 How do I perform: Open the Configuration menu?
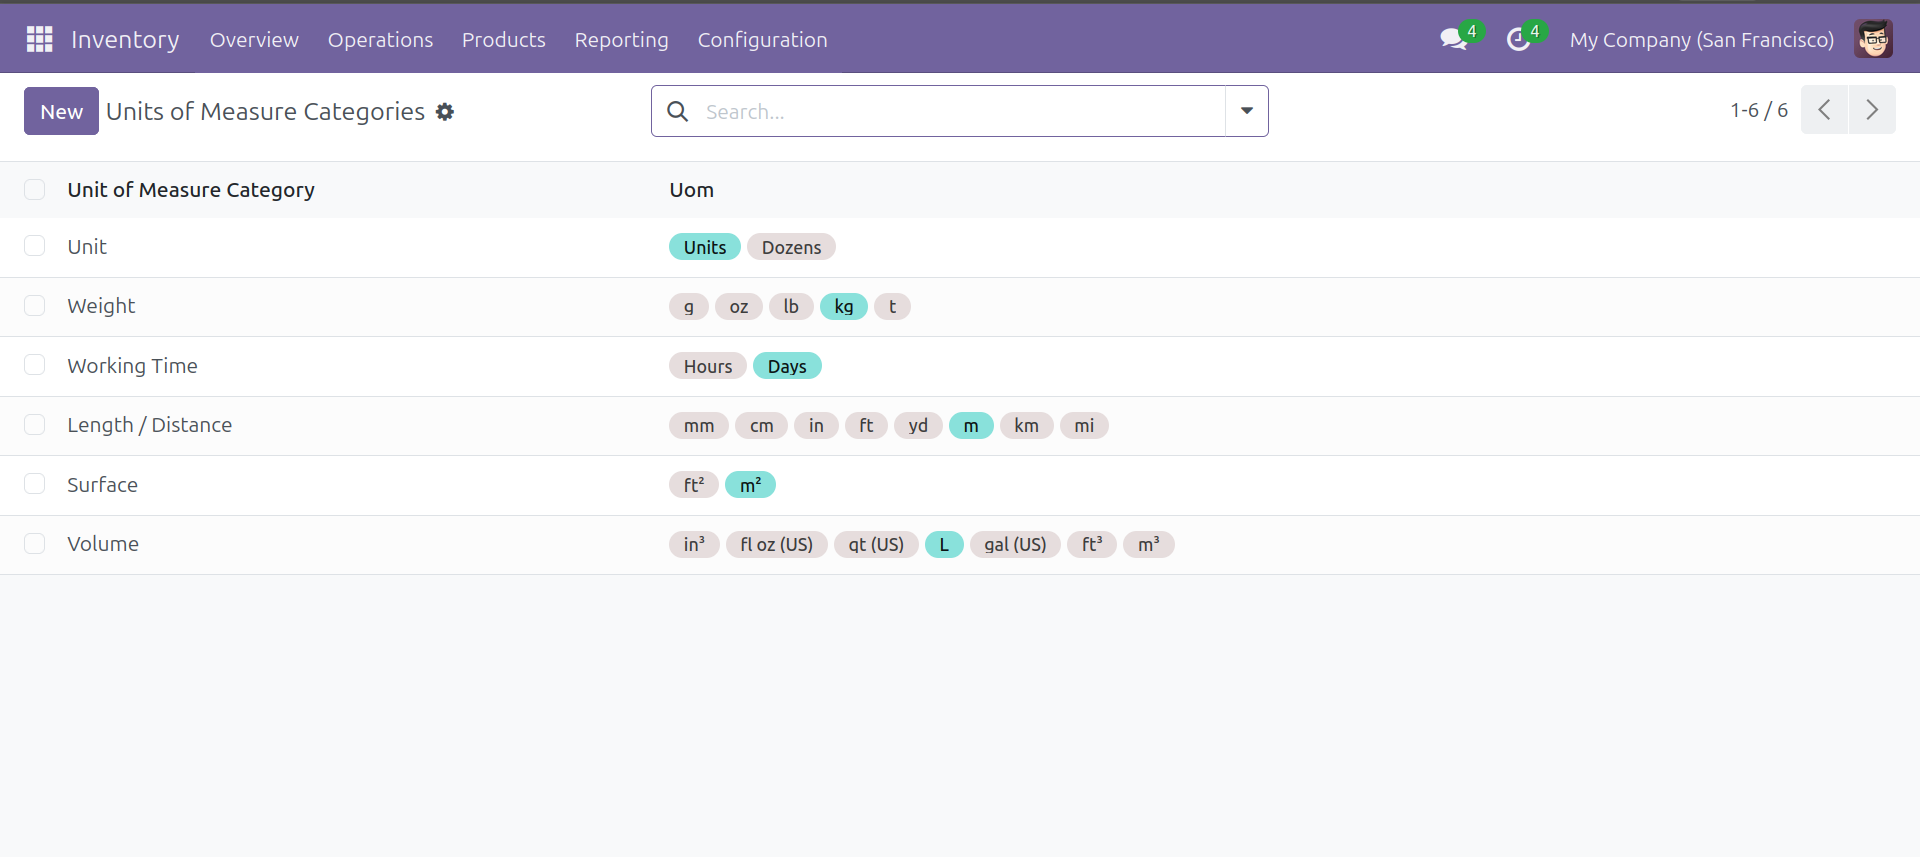(x=762, y=40)
